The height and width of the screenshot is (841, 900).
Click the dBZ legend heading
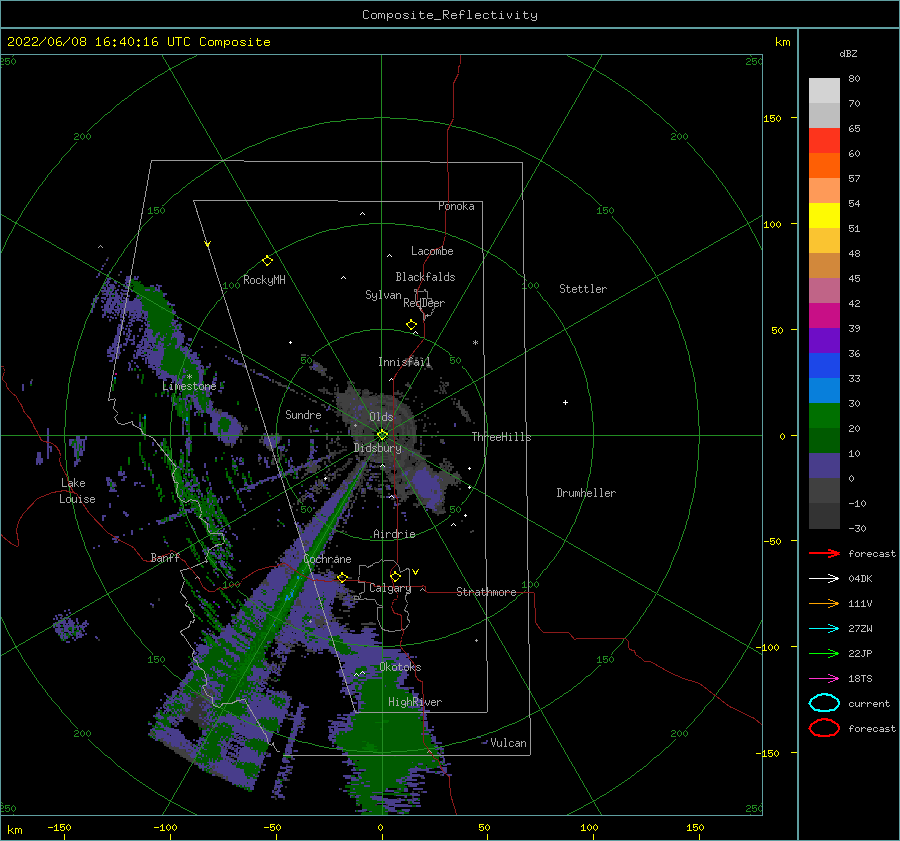(848, 53)
